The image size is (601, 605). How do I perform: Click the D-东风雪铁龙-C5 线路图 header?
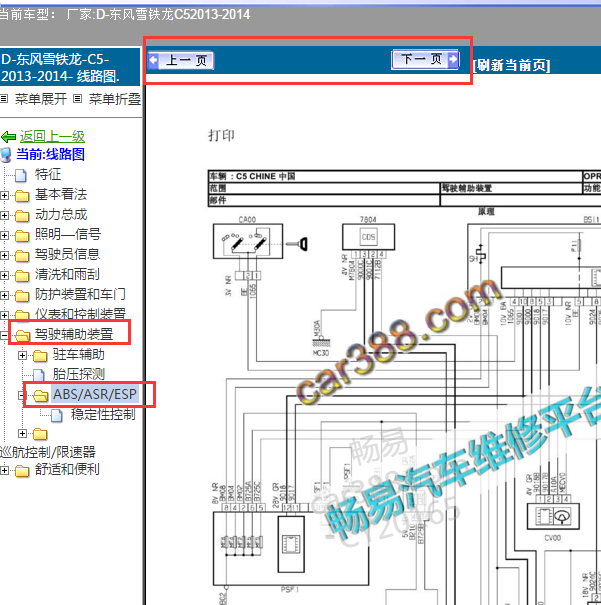[69, 67]
